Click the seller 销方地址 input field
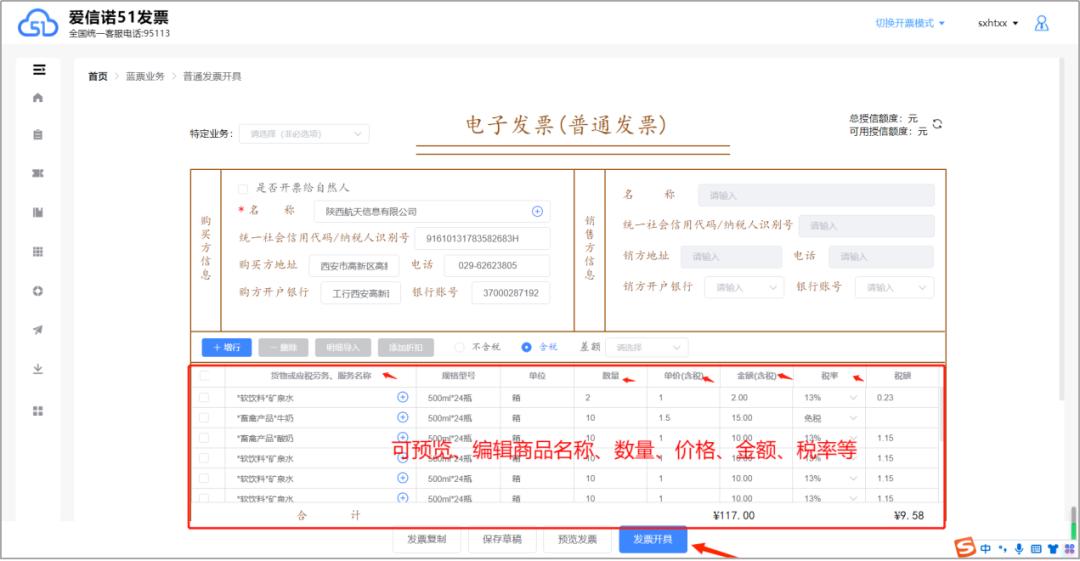The height and width of the screenshot is (561, 1080). (x=731, y=256)
